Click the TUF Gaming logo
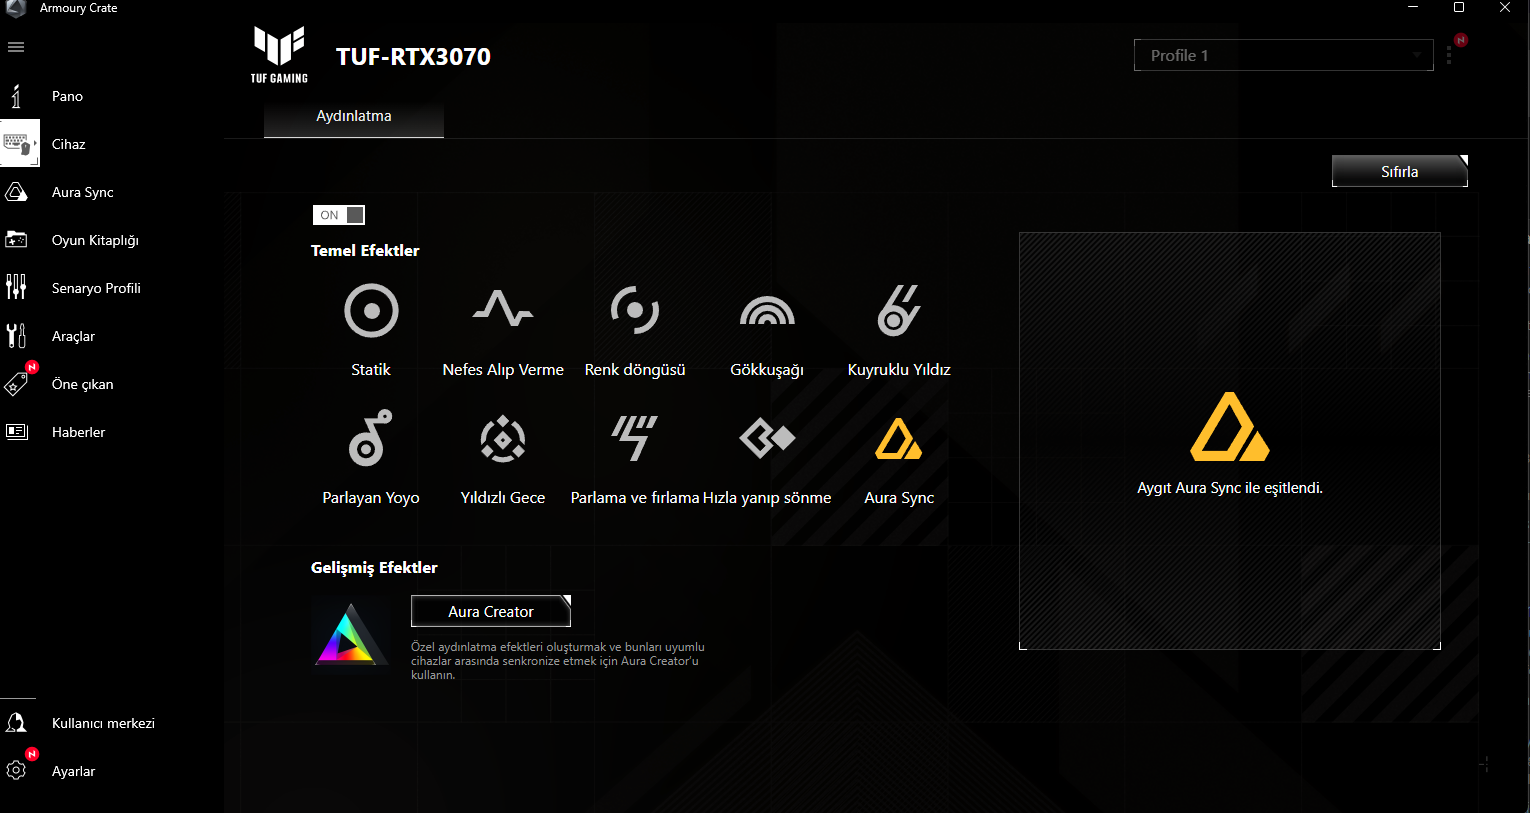The height and width of the screenshot is (813, 1530). (x=279, y=55)
